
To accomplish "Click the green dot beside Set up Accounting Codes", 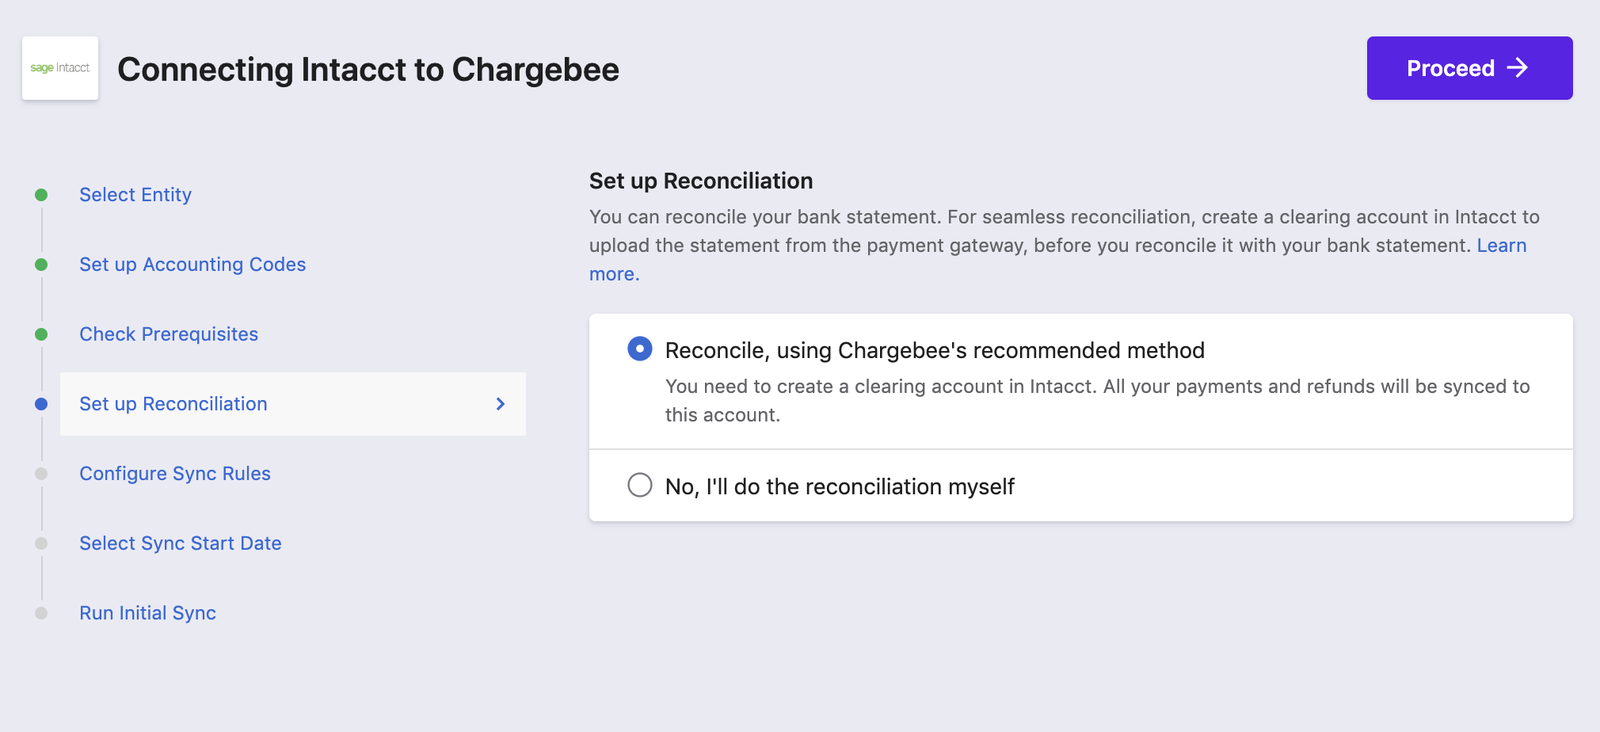I will 41,265.
